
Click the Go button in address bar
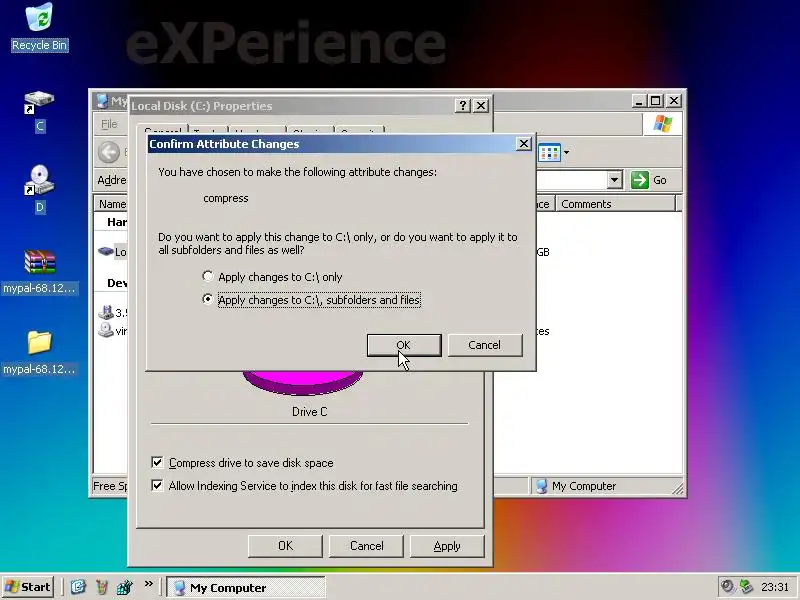point(651,180)
